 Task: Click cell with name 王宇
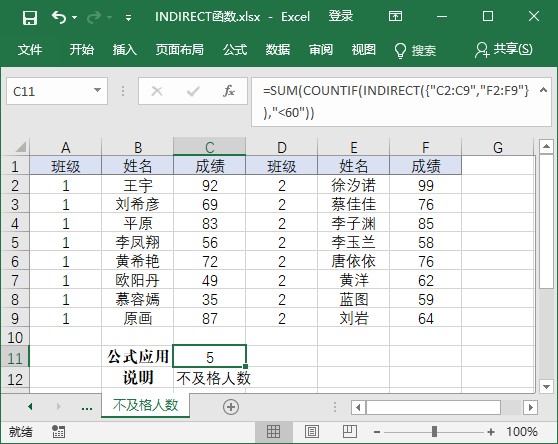click(137, 186)
